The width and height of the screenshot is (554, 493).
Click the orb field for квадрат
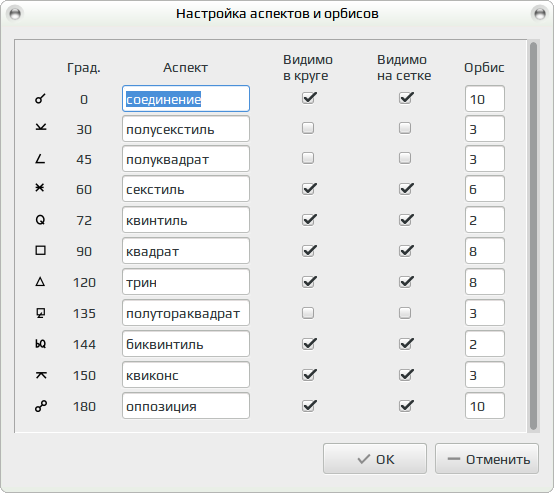(485, 251)
